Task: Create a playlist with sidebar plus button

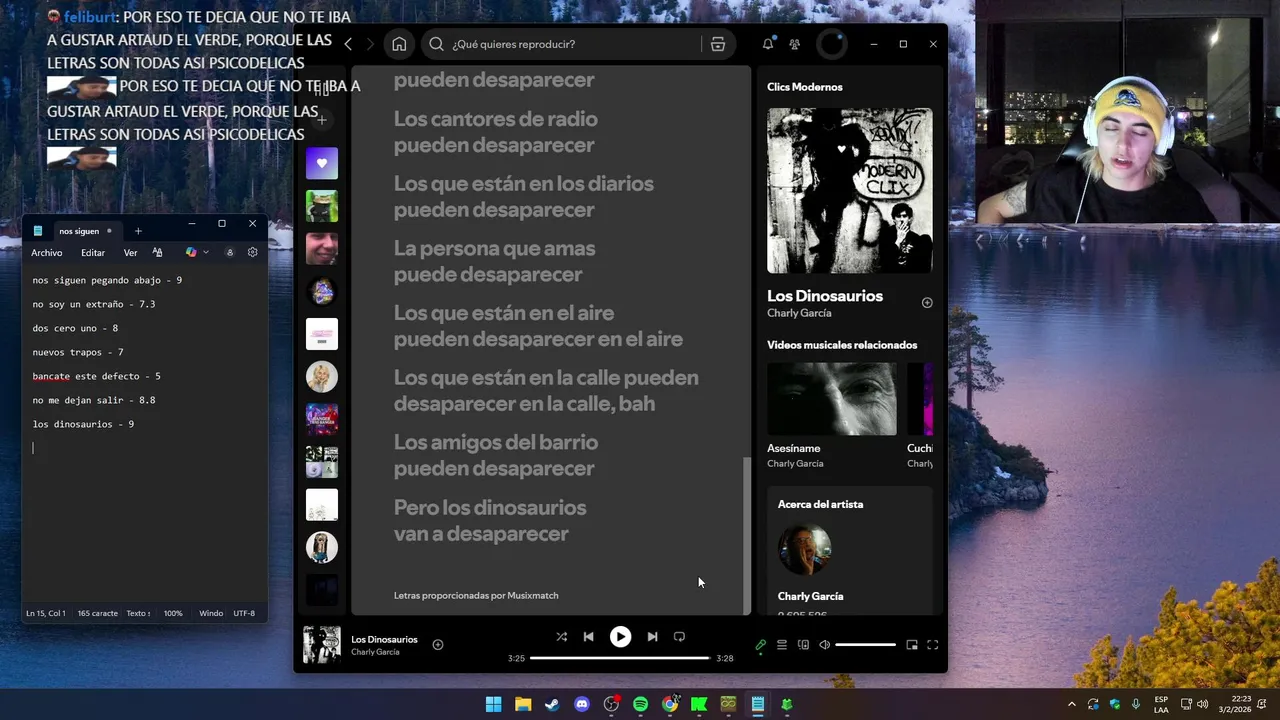Action: click(x=322, y=120)
